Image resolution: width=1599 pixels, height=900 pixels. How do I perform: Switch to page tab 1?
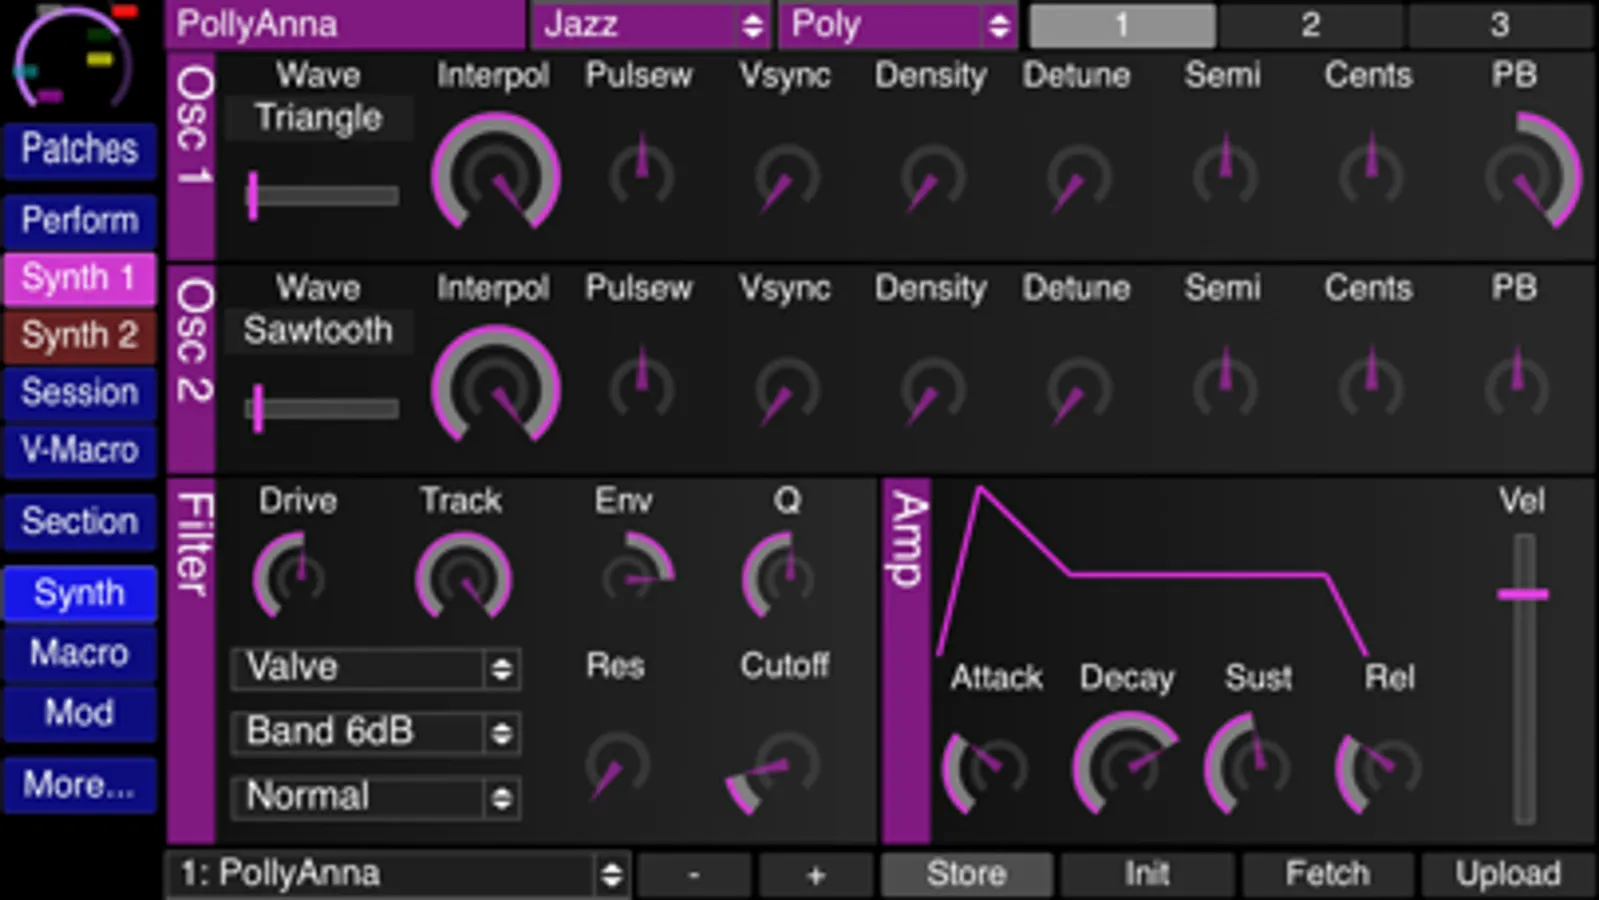(1122, 25)
